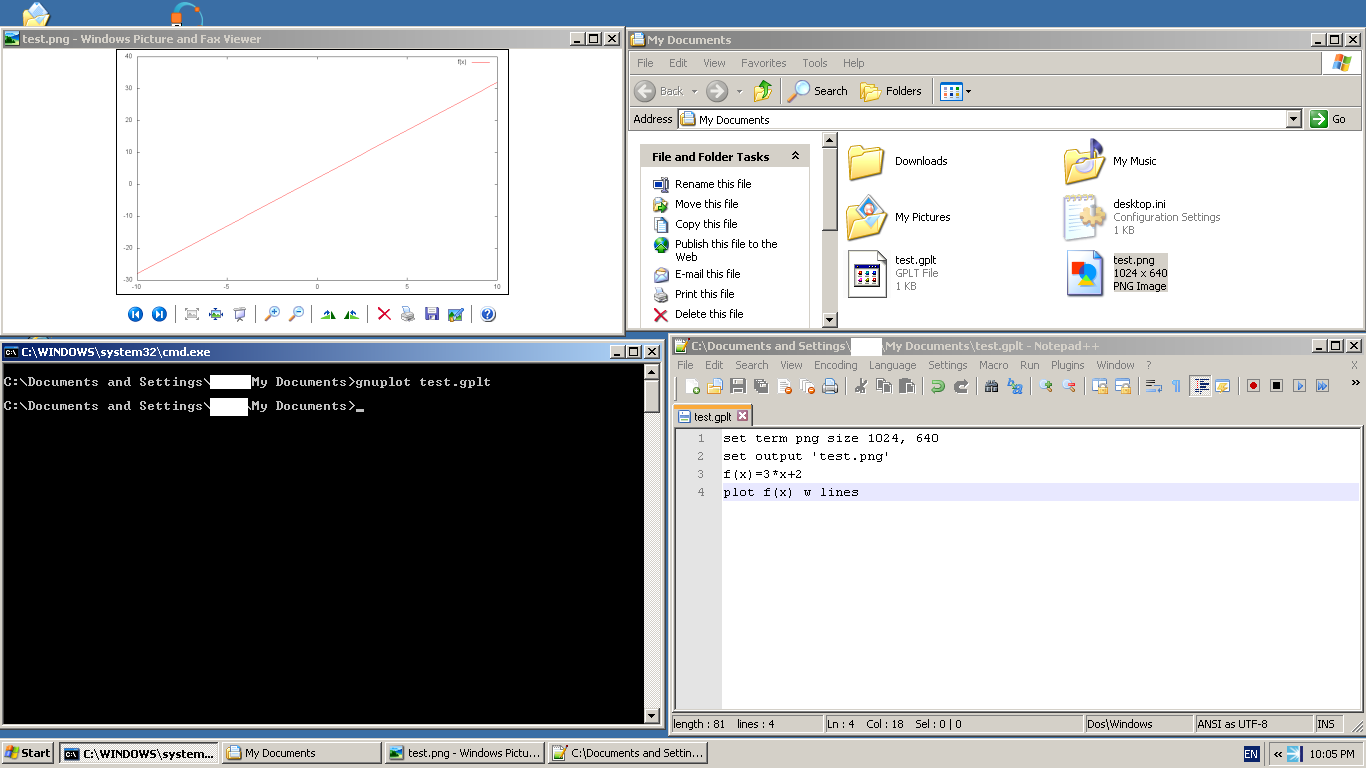The height and width of the screenshot is (768, 1366).
Task: Zoom in on test.png in Picture Viewer
Action: coord(271,313)
